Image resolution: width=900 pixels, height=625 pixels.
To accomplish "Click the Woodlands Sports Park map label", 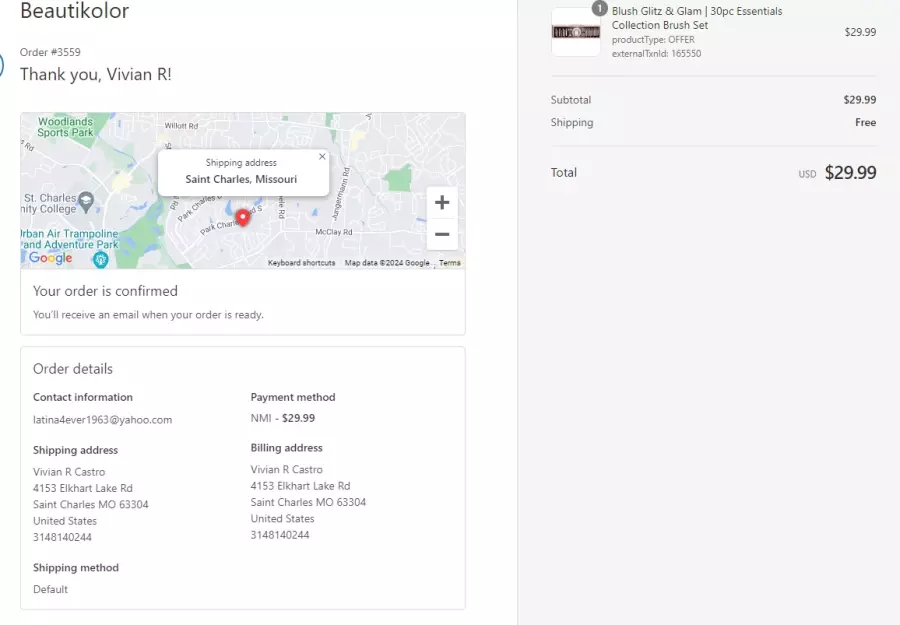I will 65,127.
